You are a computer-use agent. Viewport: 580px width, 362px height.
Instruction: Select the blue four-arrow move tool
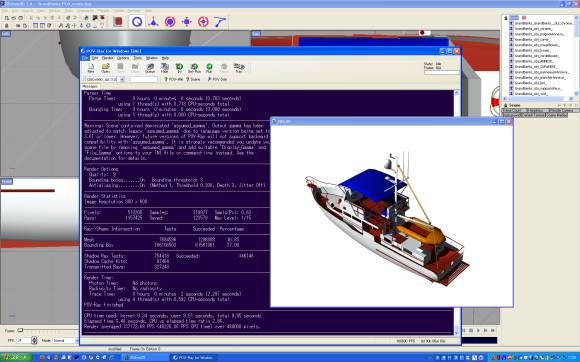(x=186, y=22)
